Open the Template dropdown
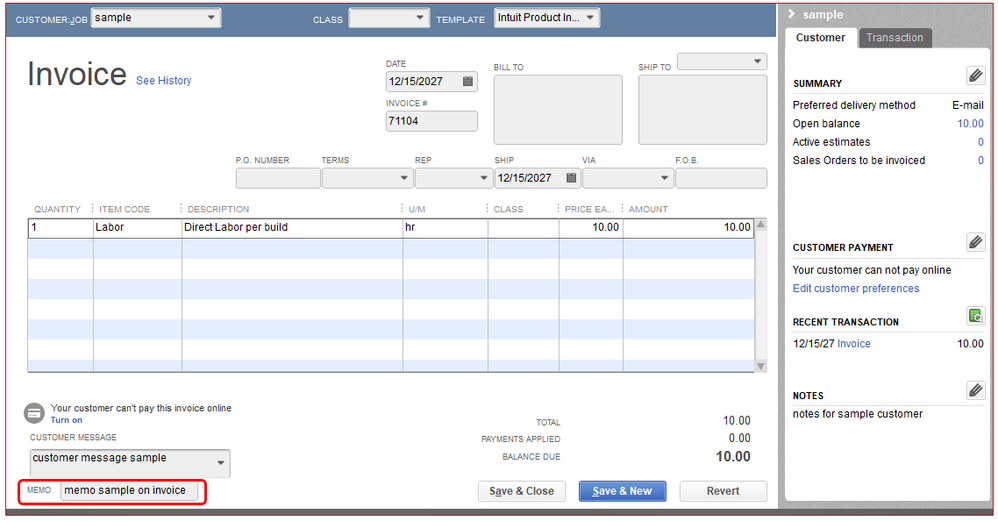 click(590, 18)
